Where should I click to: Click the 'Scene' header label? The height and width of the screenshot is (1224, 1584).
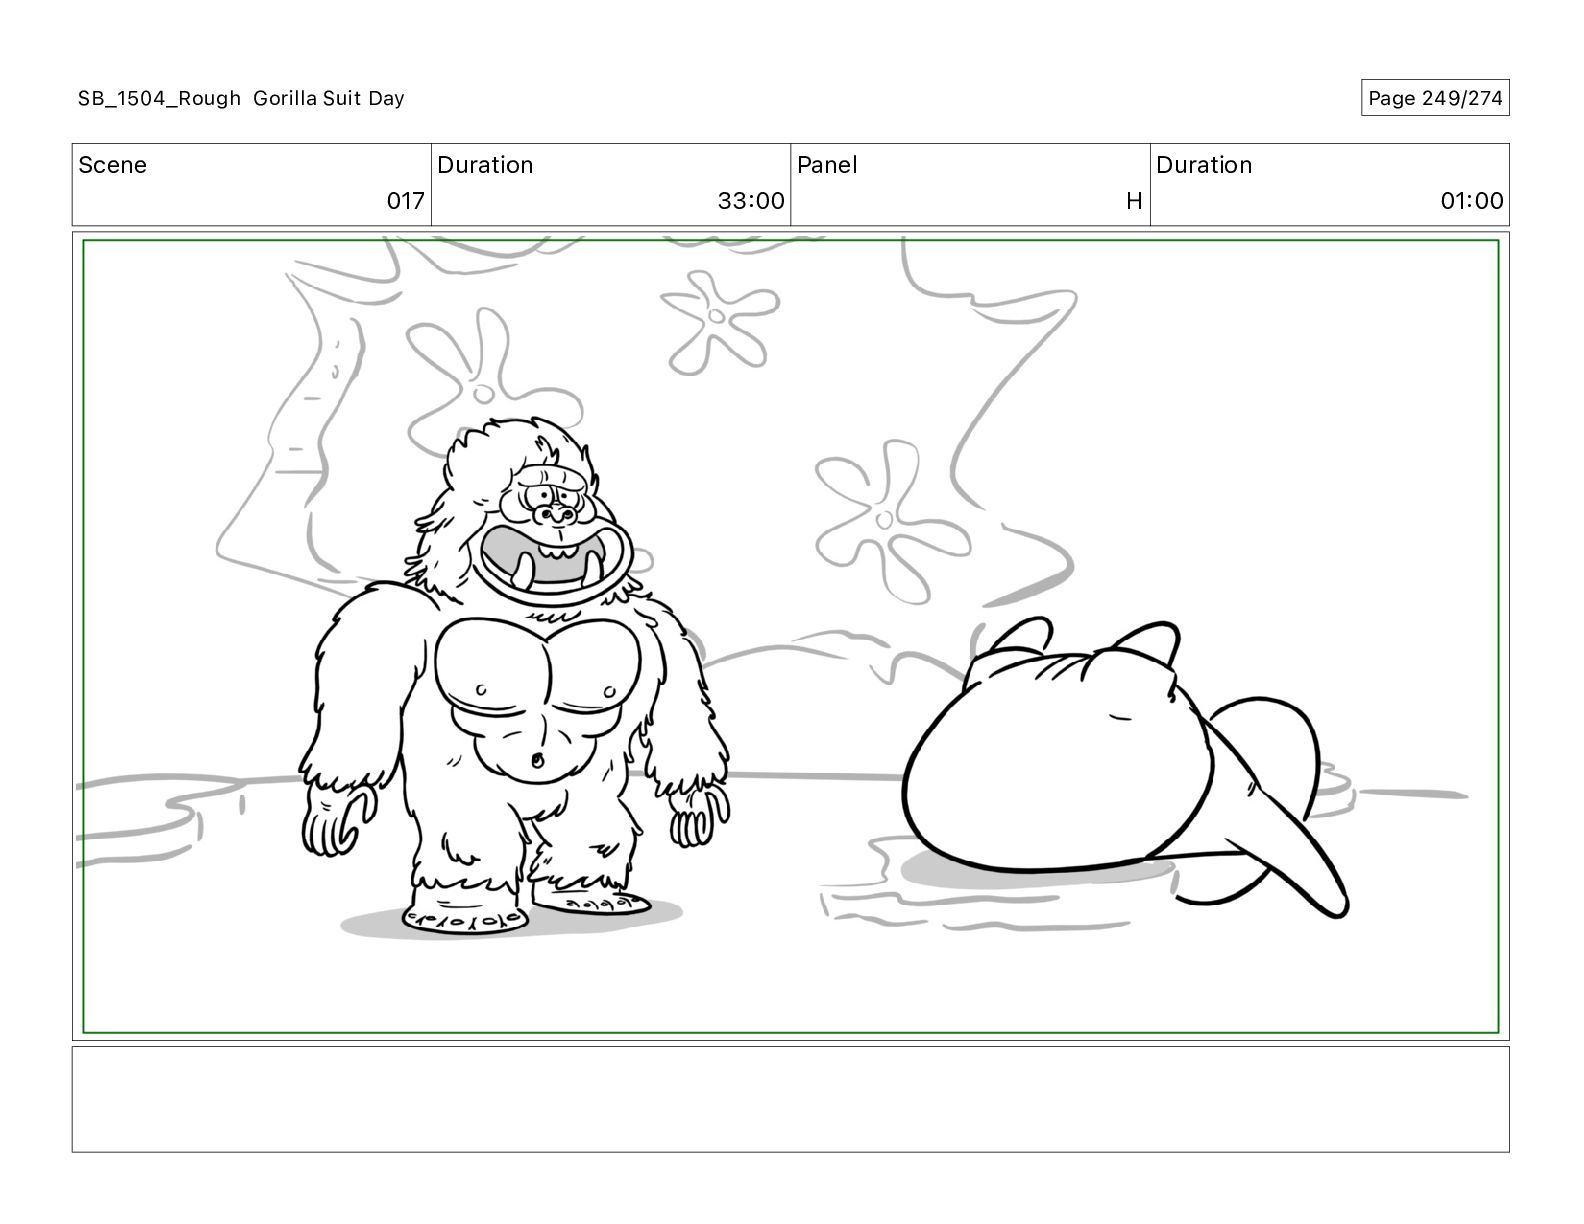pyautogui.click(x=112, y=165)
